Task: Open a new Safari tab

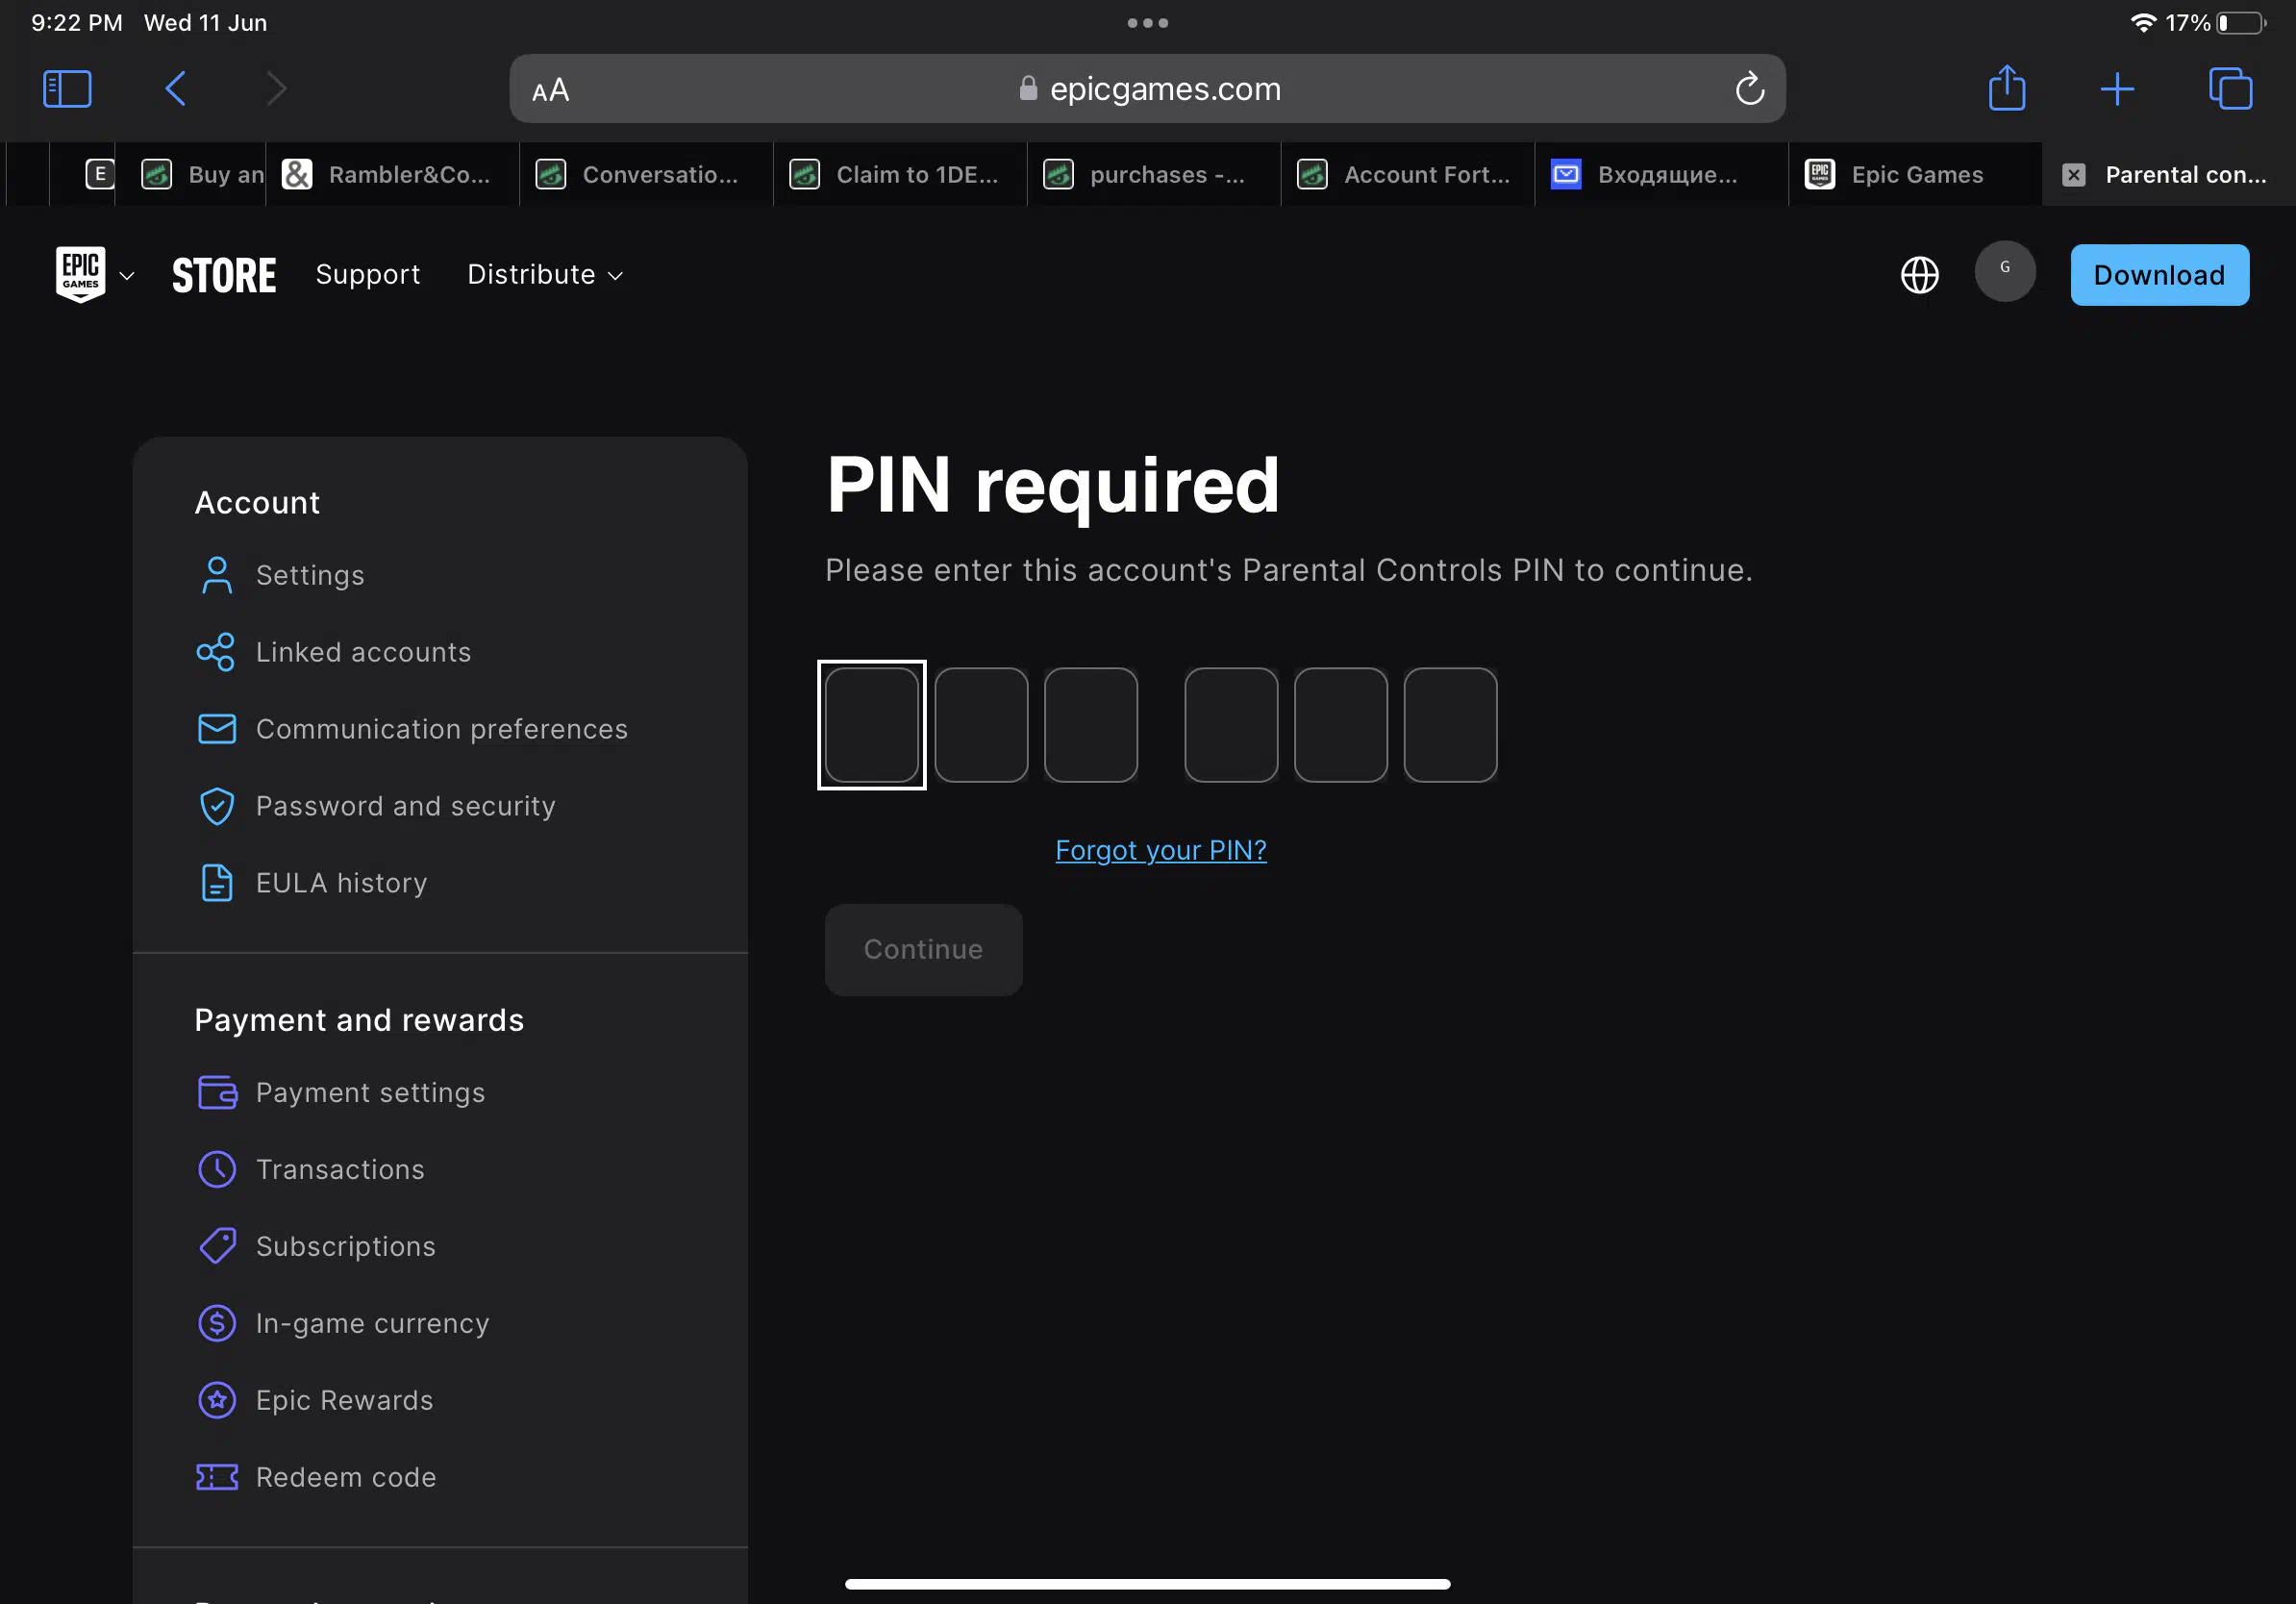Action: 2117,89
